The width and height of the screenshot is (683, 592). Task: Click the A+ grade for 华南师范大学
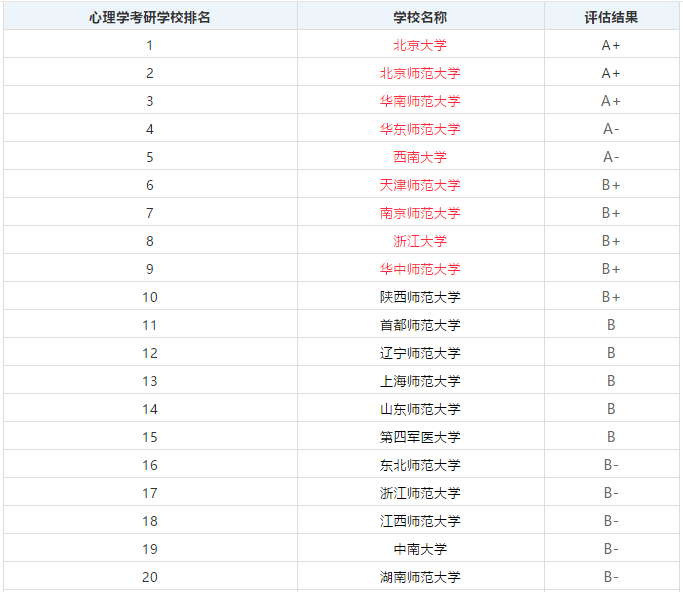tap(611, 101)
